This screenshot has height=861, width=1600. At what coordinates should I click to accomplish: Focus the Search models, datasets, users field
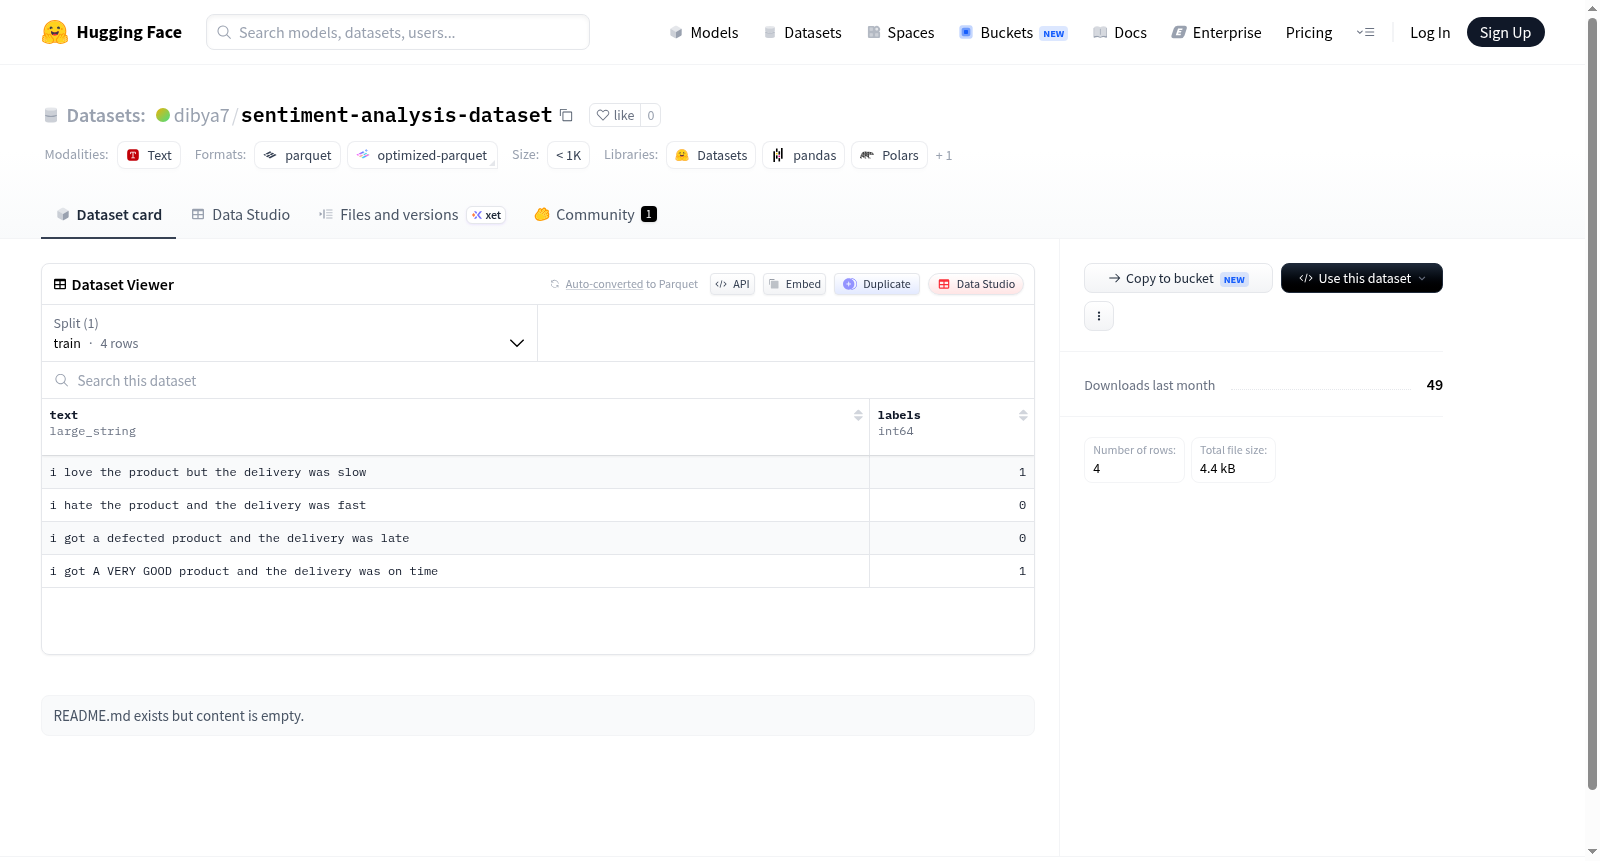click(x=398, y=32)
